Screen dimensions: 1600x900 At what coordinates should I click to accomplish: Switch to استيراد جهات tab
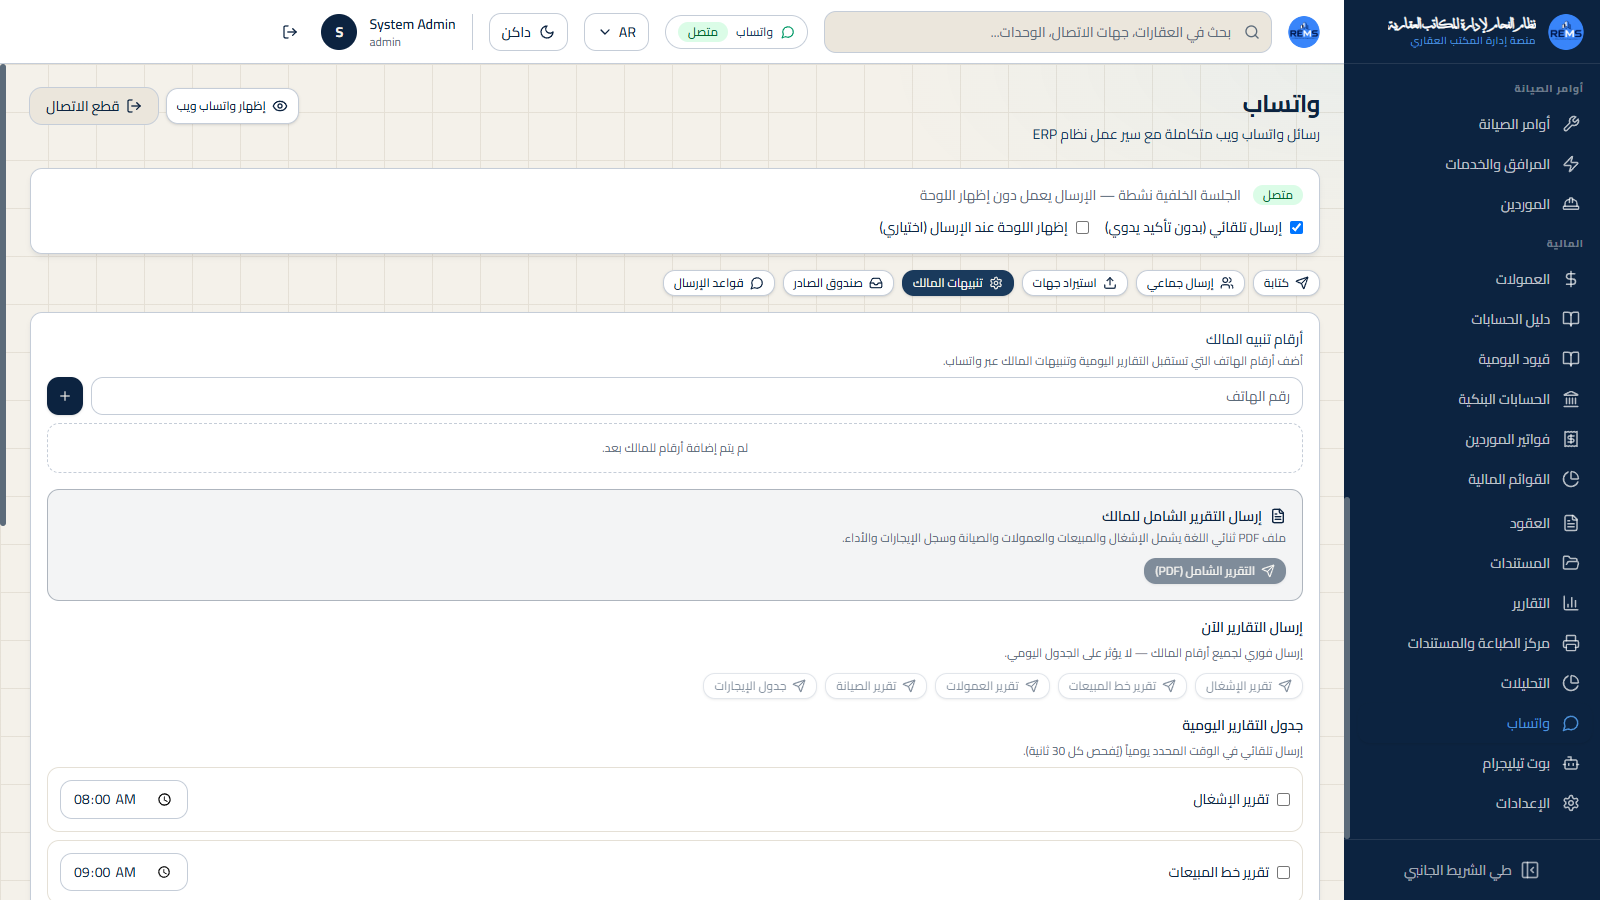click(x=1075, y=283)
